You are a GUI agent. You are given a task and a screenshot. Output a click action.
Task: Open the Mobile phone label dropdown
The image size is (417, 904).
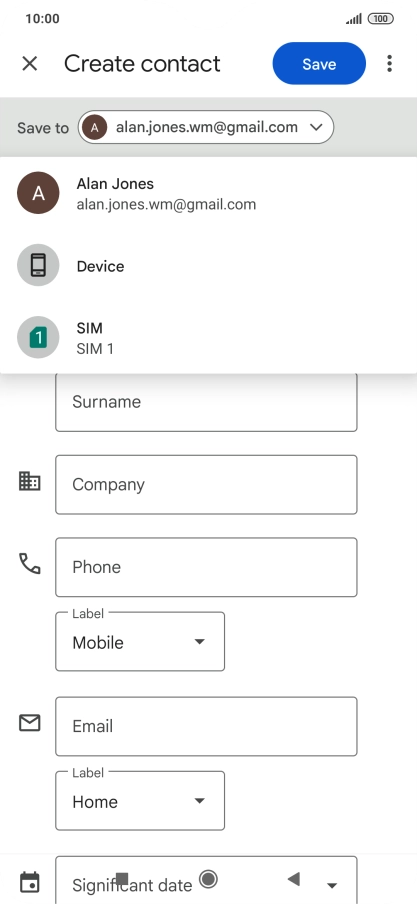pyautogui.click(x=140, y=642)
